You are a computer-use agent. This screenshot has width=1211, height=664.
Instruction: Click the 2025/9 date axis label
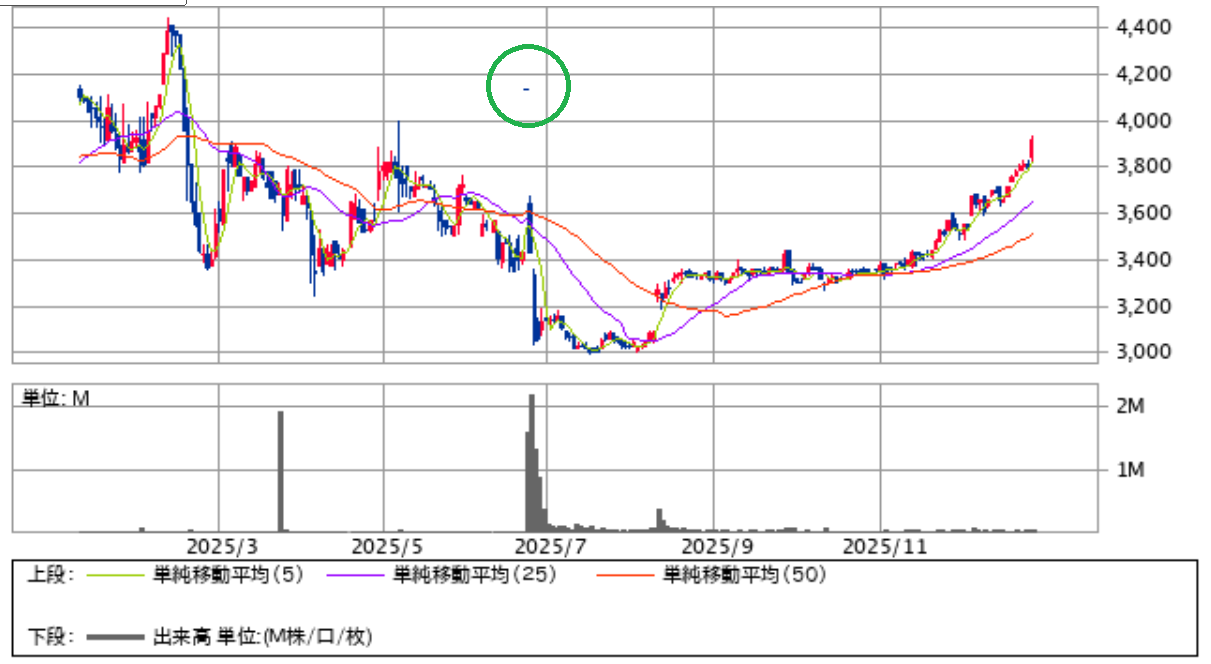714,548
